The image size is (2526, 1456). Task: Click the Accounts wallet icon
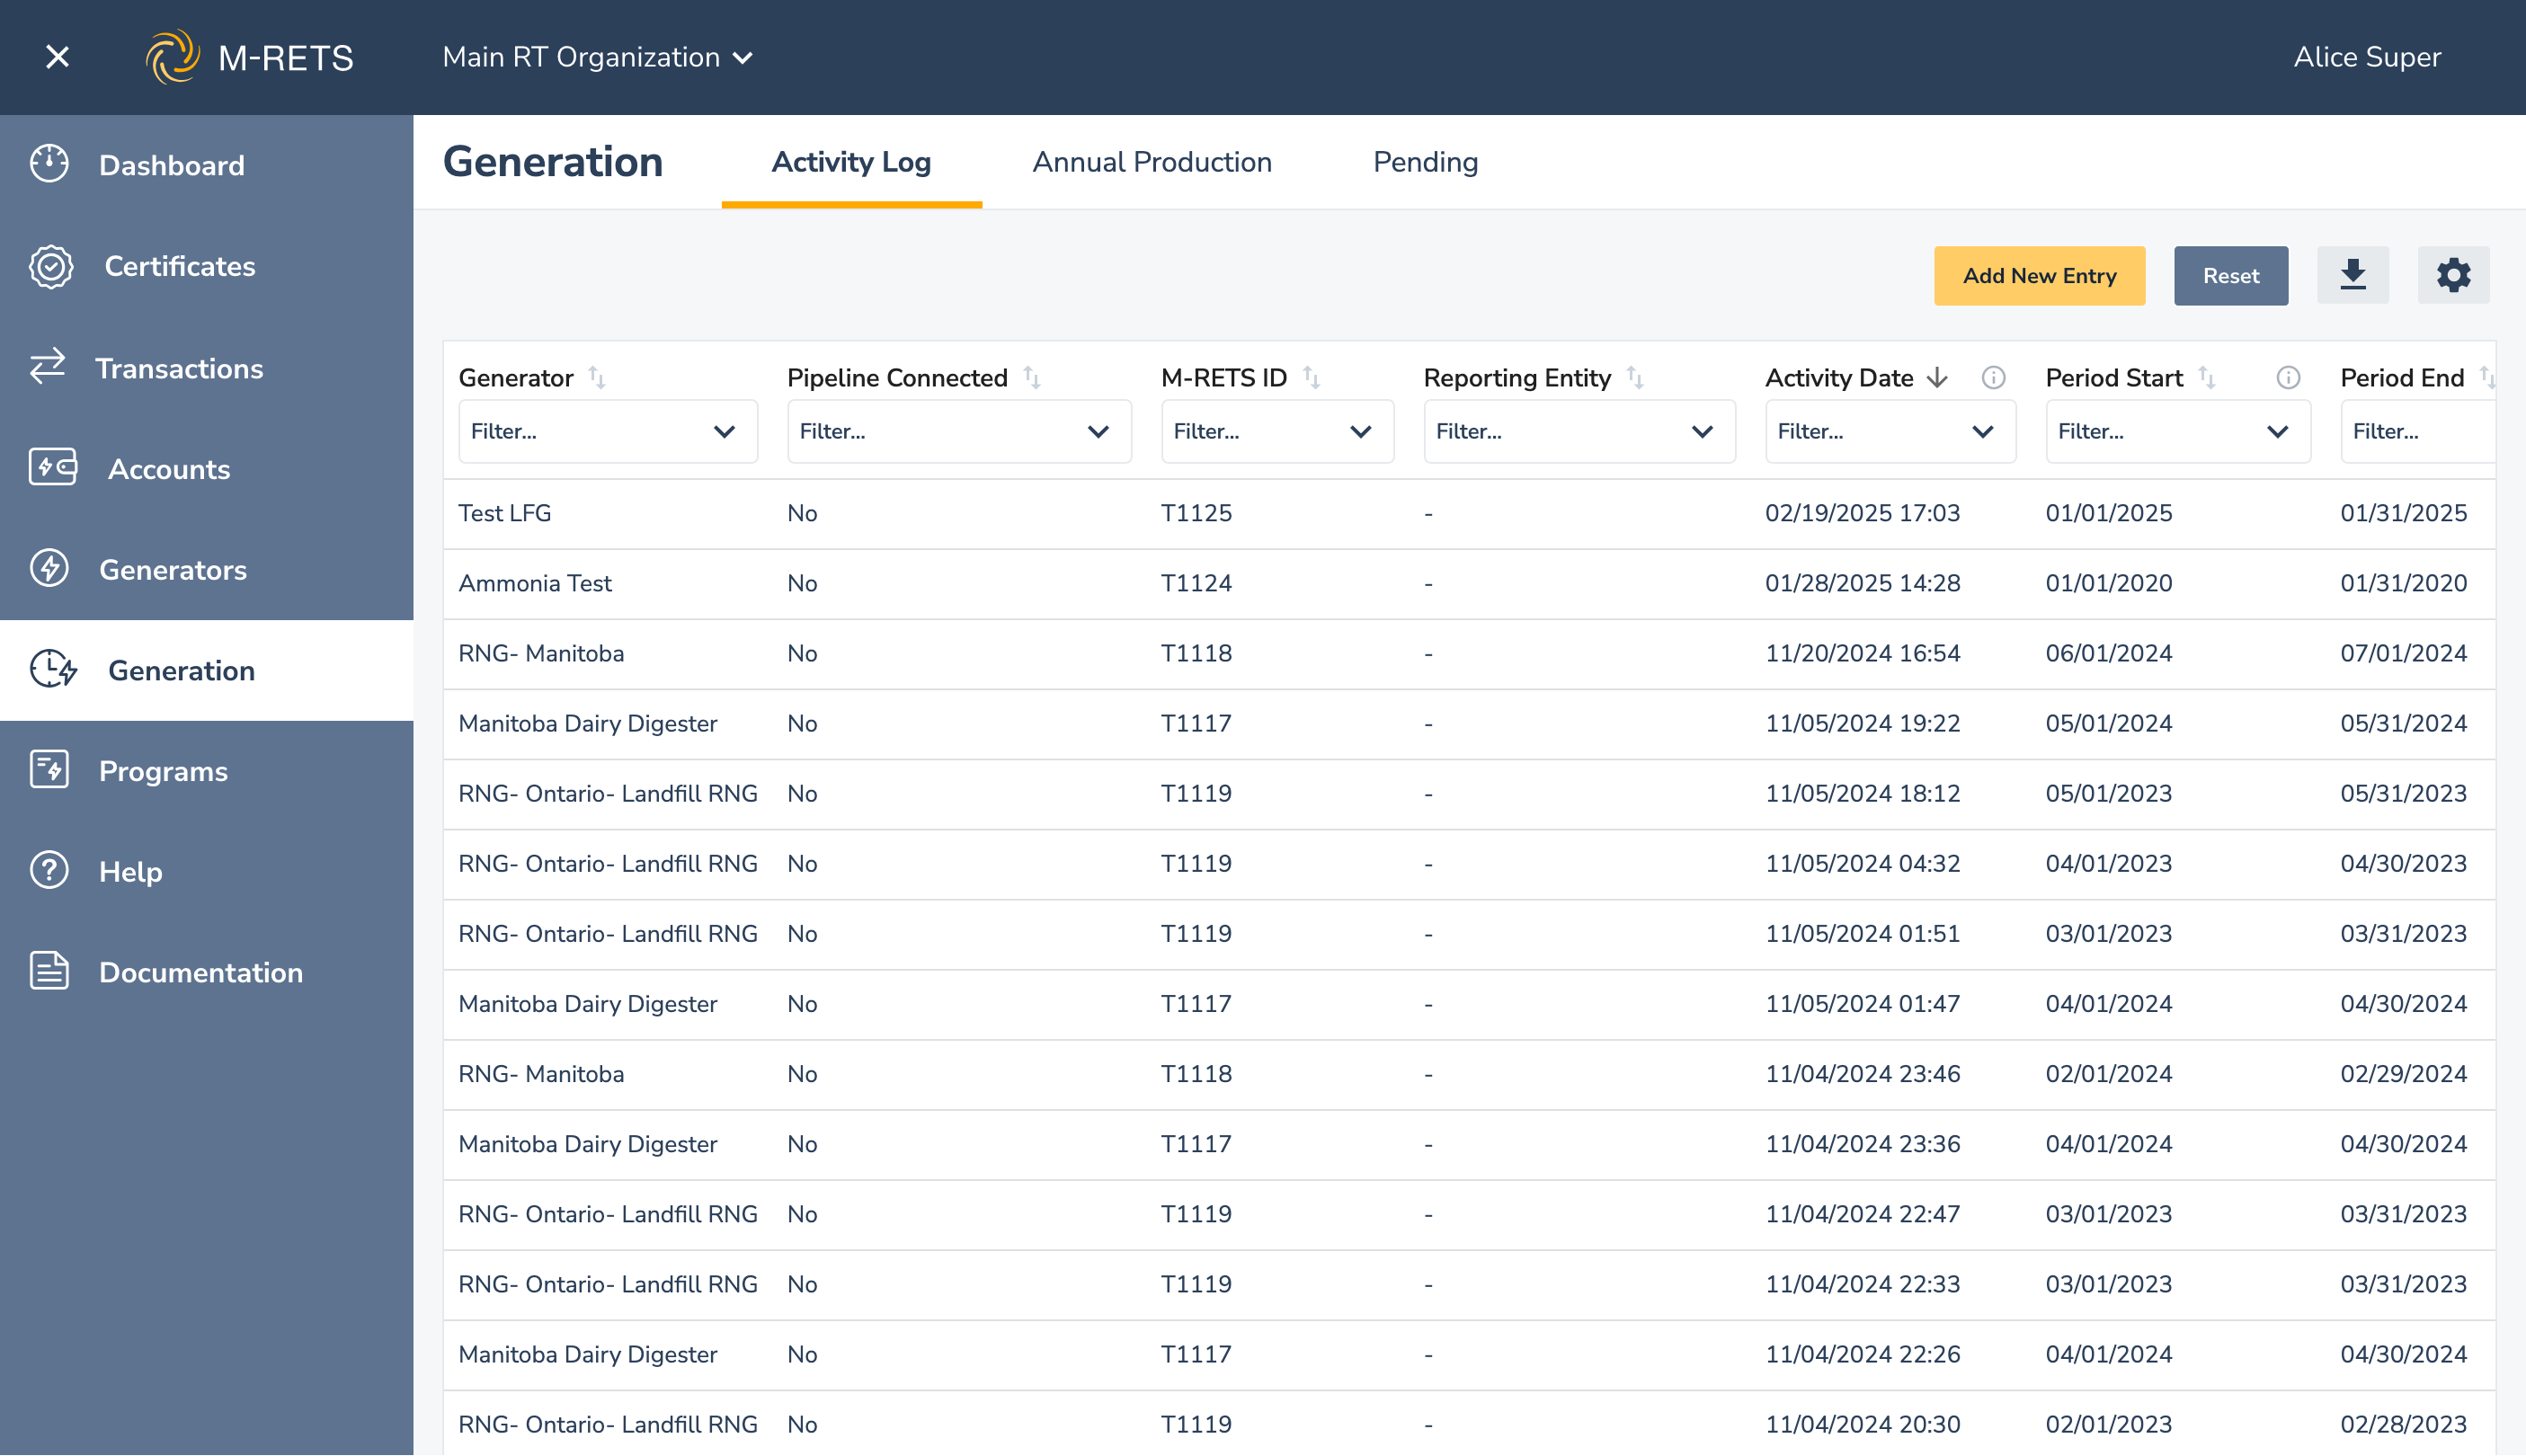[x=52, y=468]
